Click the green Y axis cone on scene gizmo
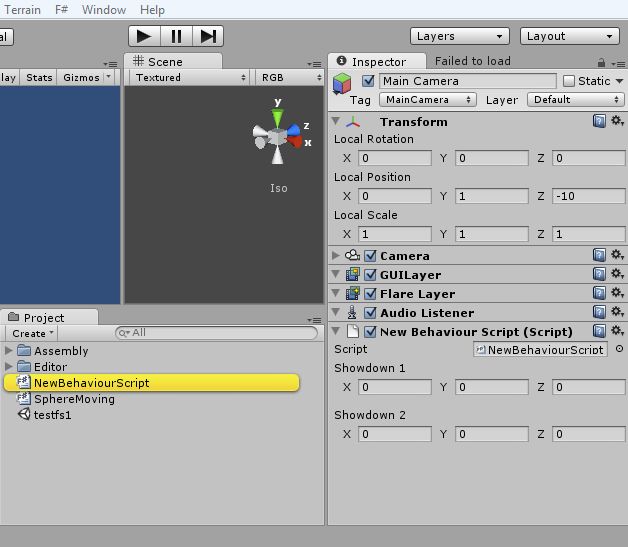 [x=277, y=118]
